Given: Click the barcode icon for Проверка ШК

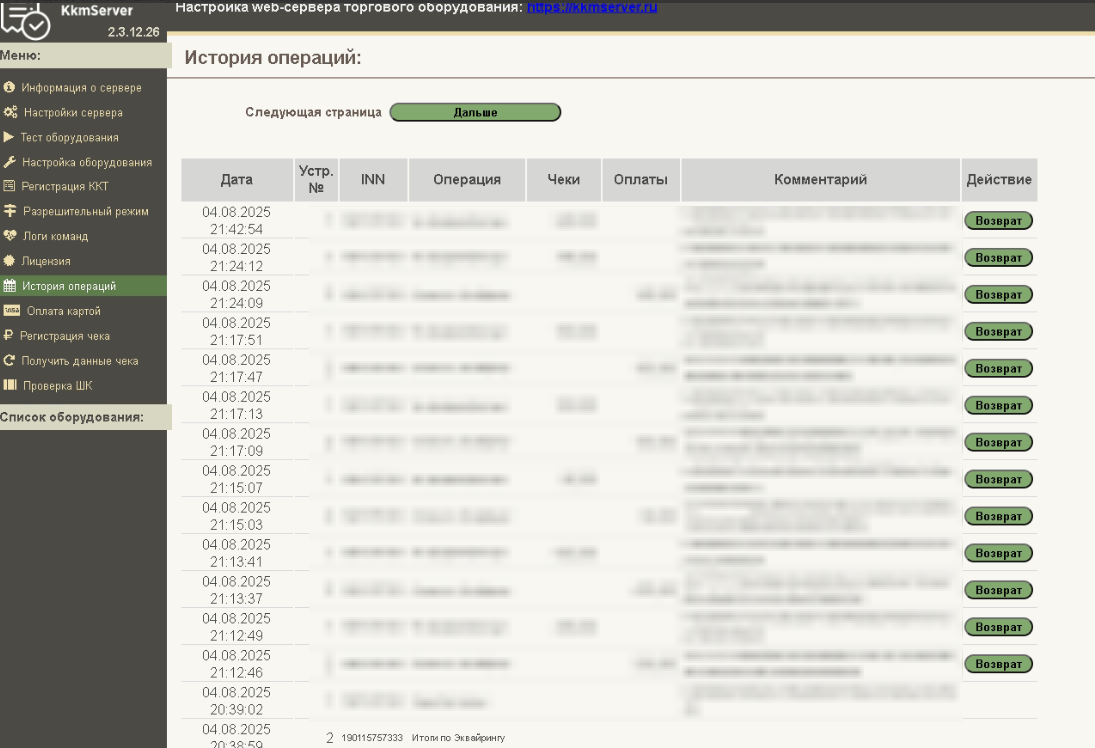Looking at the screenshot, I should tap(10, 385).
